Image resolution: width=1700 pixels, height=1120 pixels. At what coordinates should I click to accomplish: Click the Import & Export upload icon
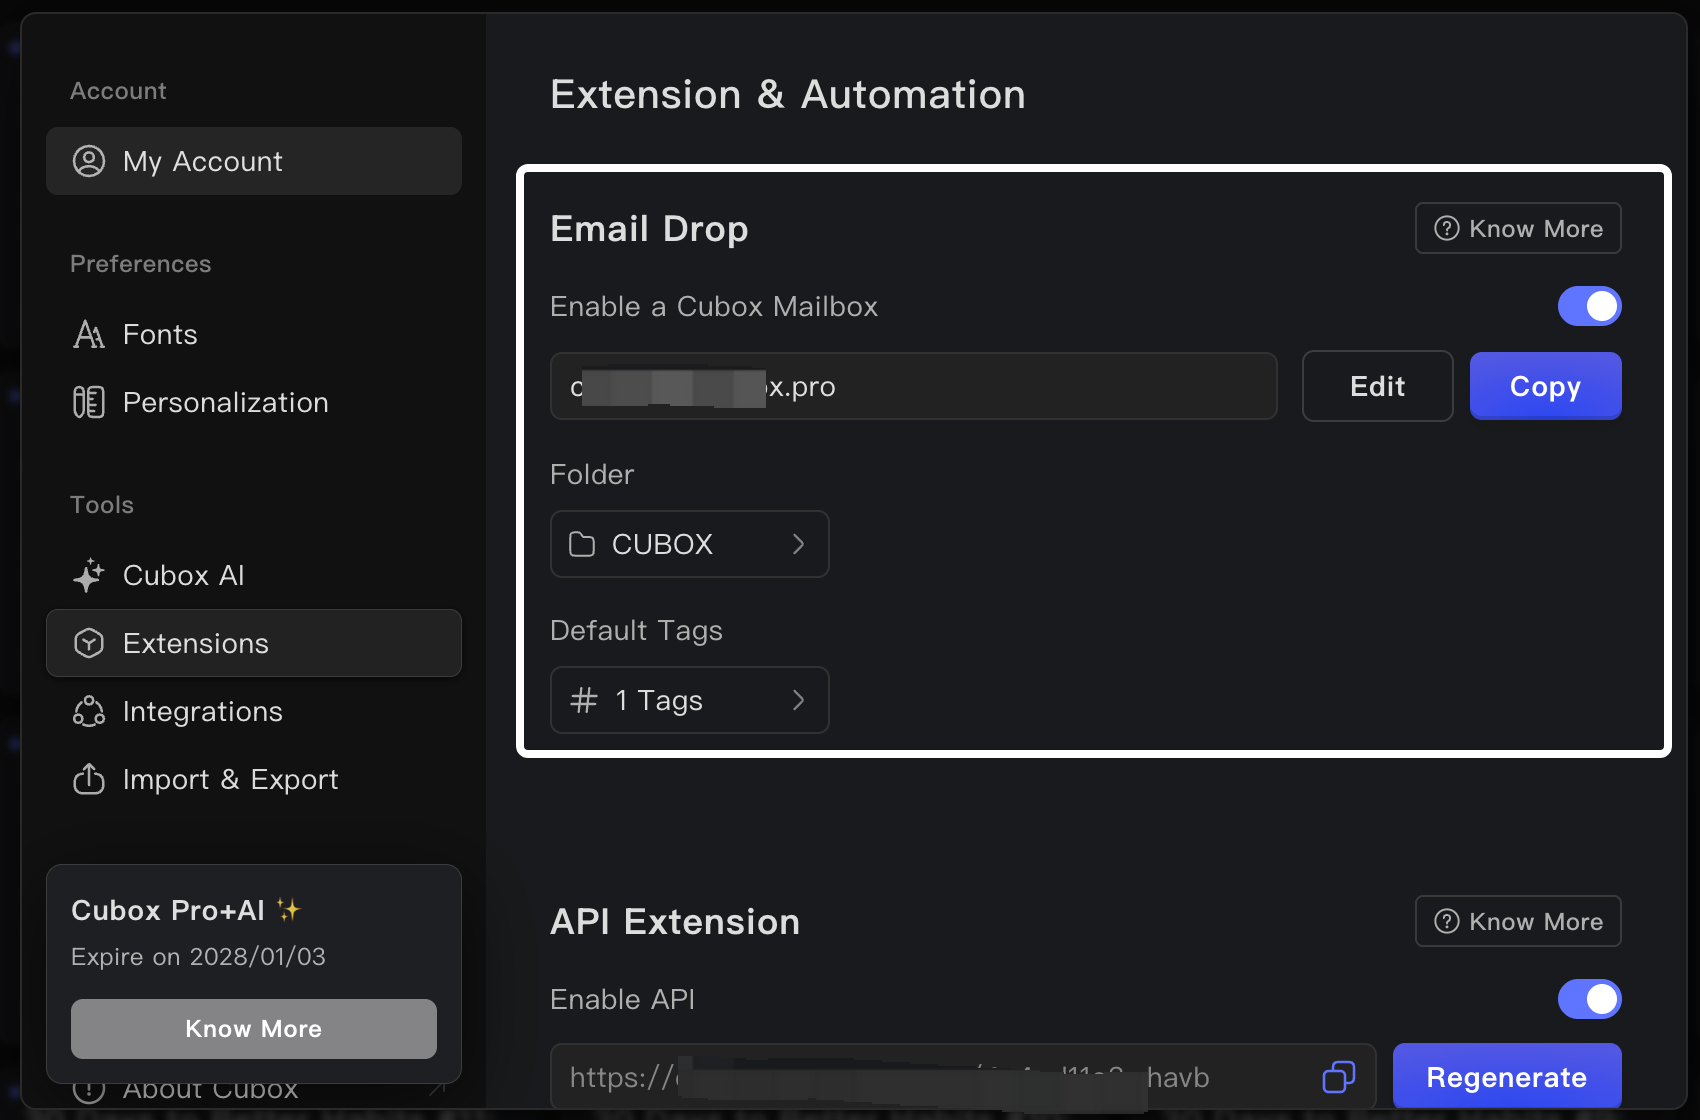coord(89,779)
